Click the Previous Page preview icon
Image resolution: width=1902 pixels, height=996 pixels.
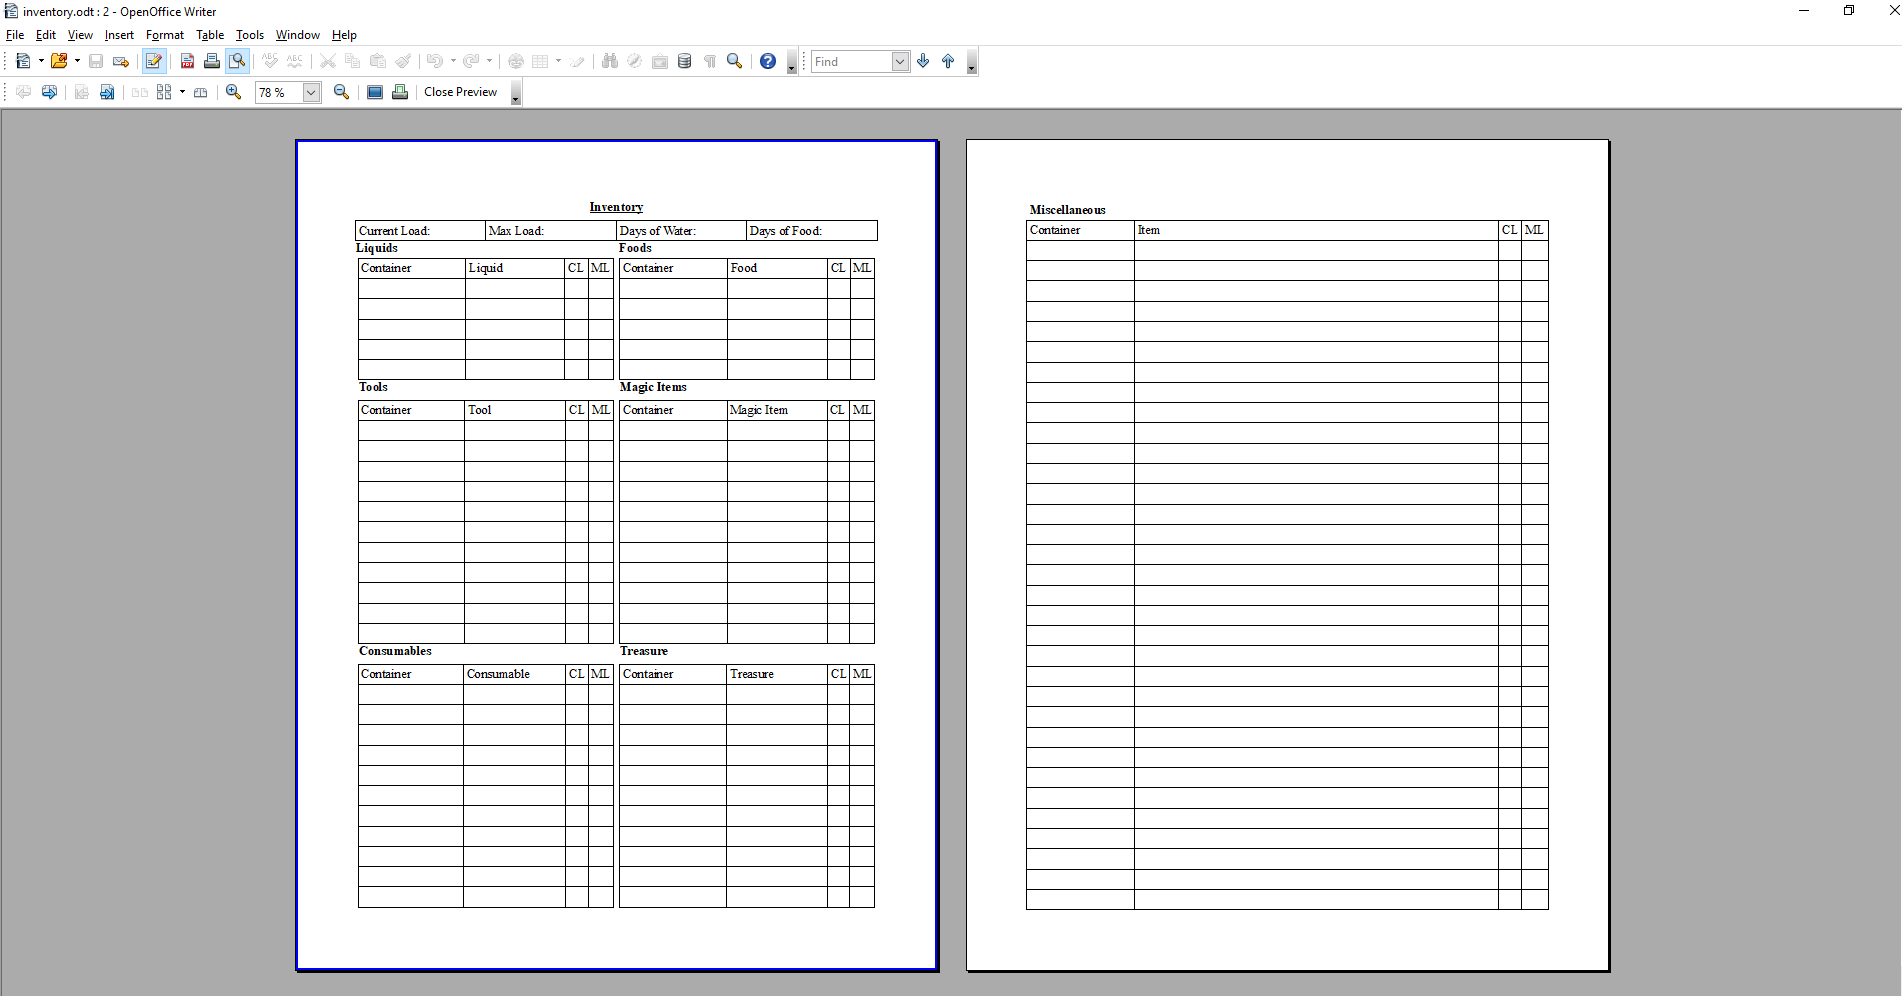point(24,92)
